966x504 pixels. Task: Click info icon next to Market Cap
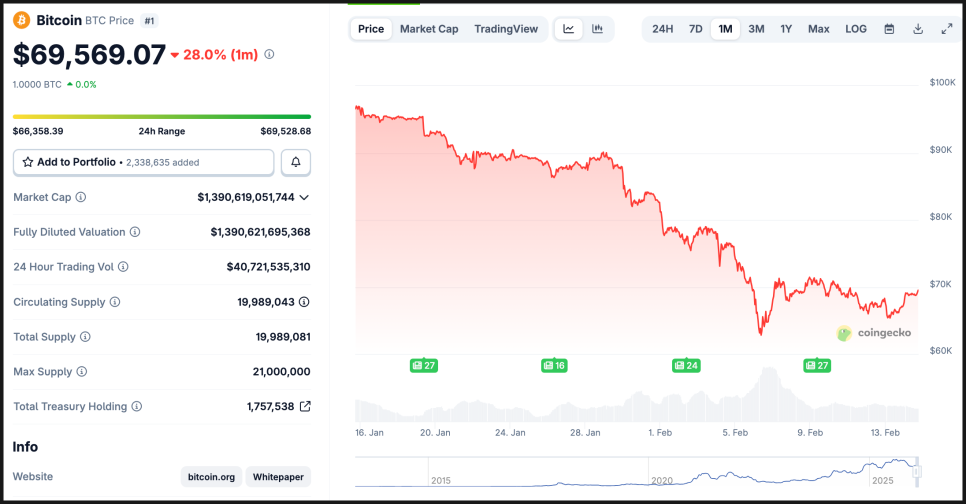[81, 198]
